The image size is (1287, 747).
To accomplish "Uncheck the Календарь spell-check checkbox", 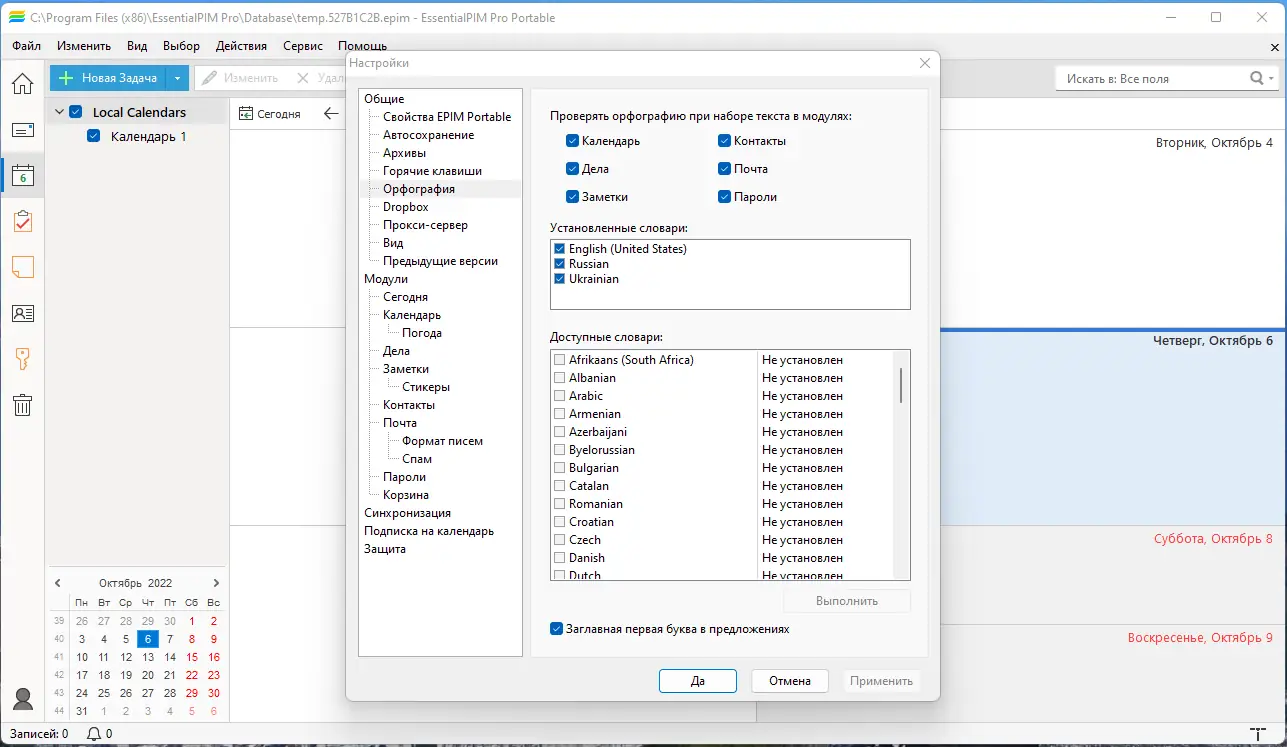I will coord(573,141).
